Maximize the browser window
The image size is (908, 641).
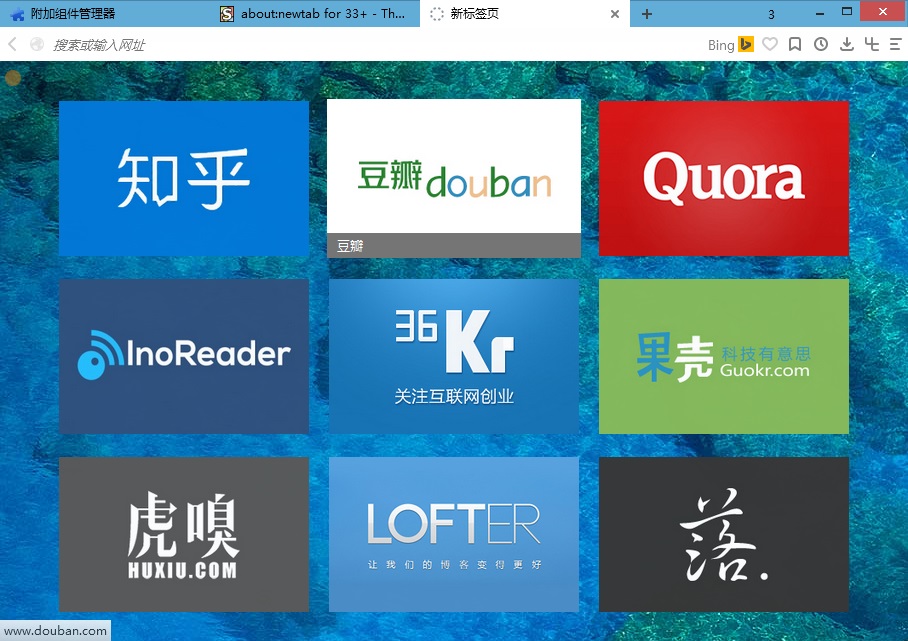point(847,12)
